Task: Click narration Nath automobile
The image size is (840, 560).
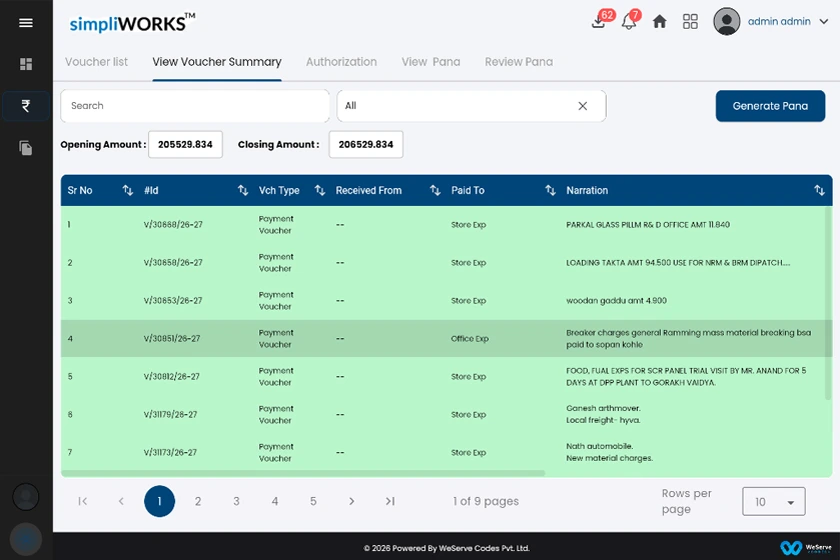Action: point(609,452)
